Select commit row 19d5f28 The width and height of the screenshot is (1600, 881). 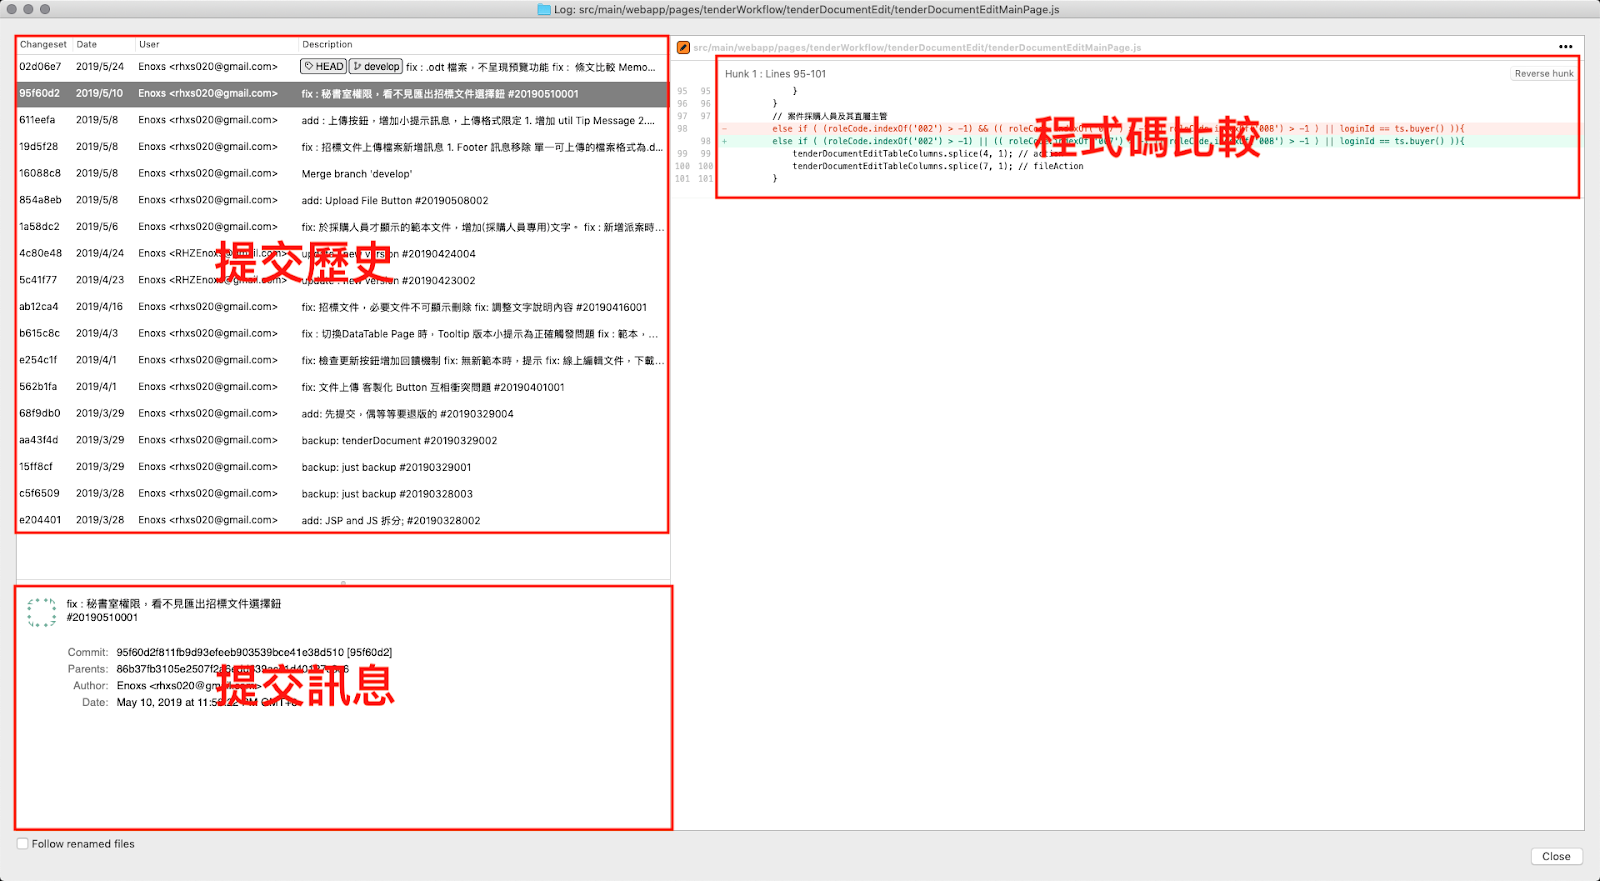point(342,147)
